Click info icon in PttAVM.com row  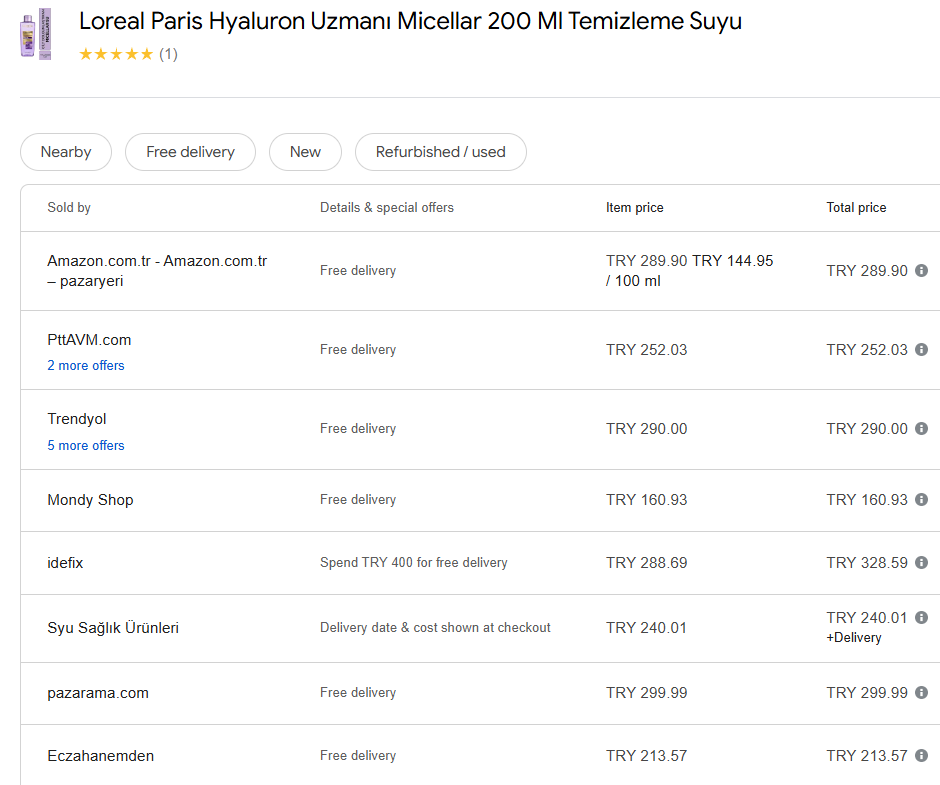tap(921, 350)
